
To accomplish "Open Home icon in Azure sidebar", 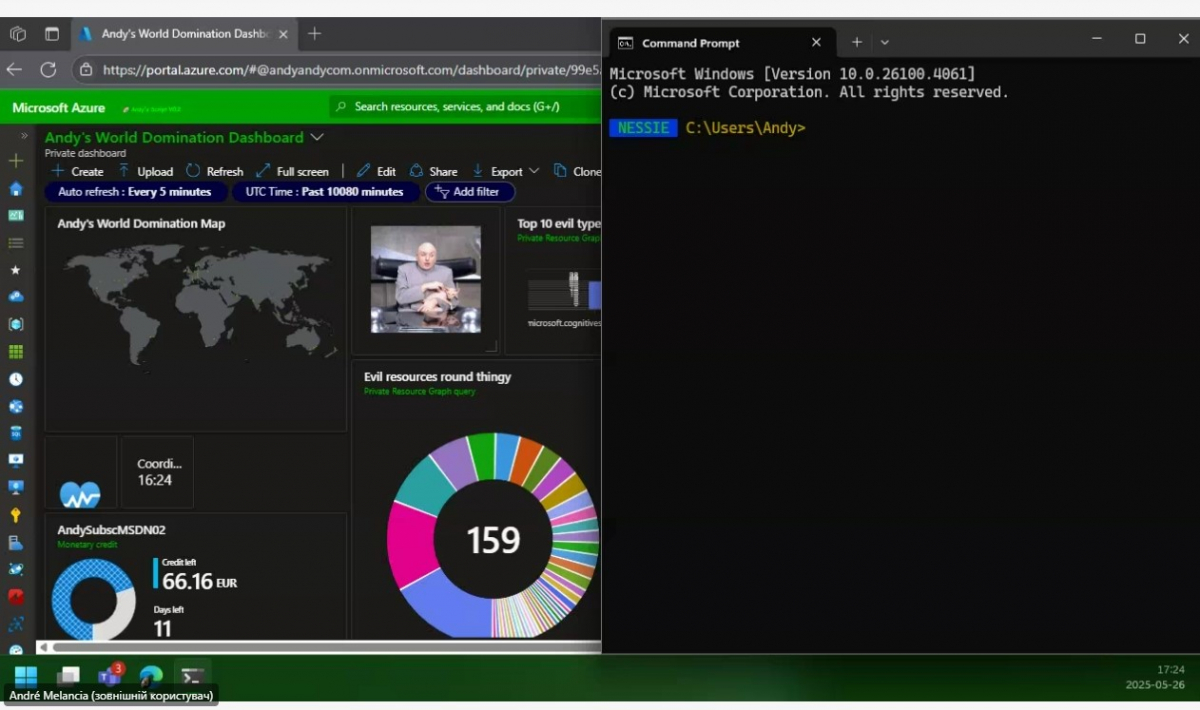I will pos(16,188).
